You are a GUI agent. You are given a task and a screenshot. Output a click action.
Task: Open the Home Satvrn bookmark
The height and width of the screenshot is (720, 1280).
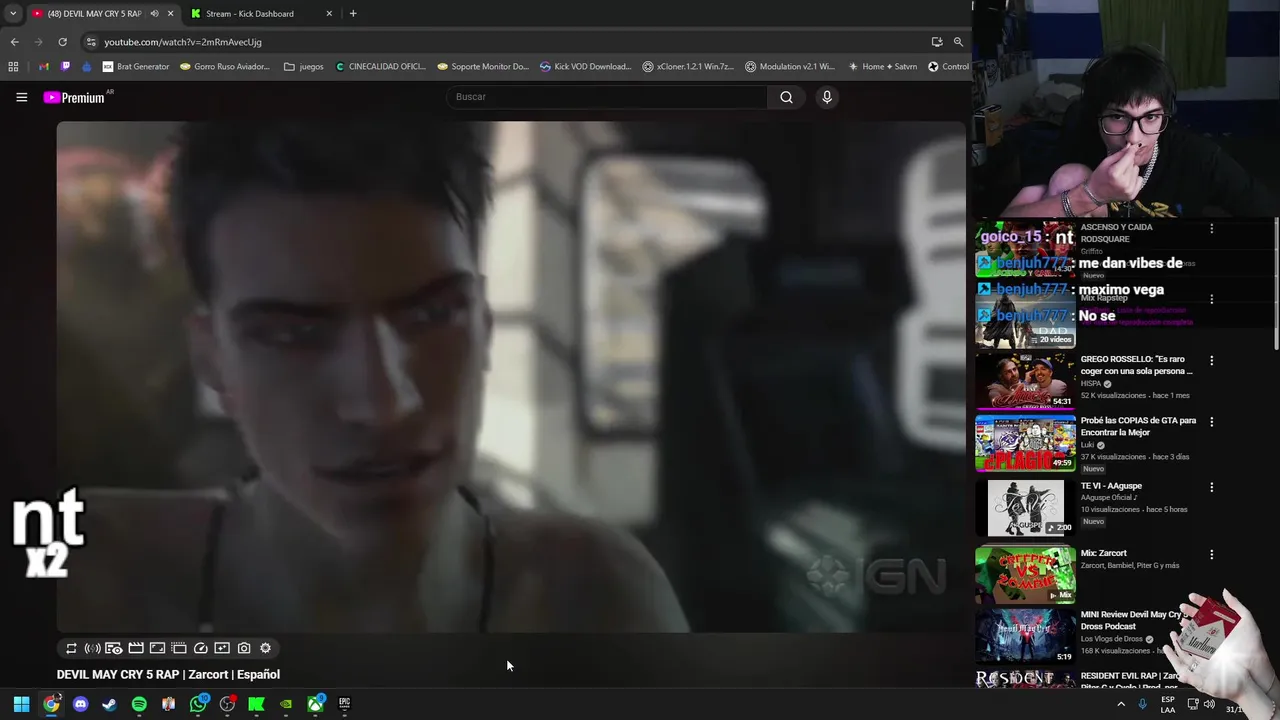pyautogui.click(x=882, y=67)
